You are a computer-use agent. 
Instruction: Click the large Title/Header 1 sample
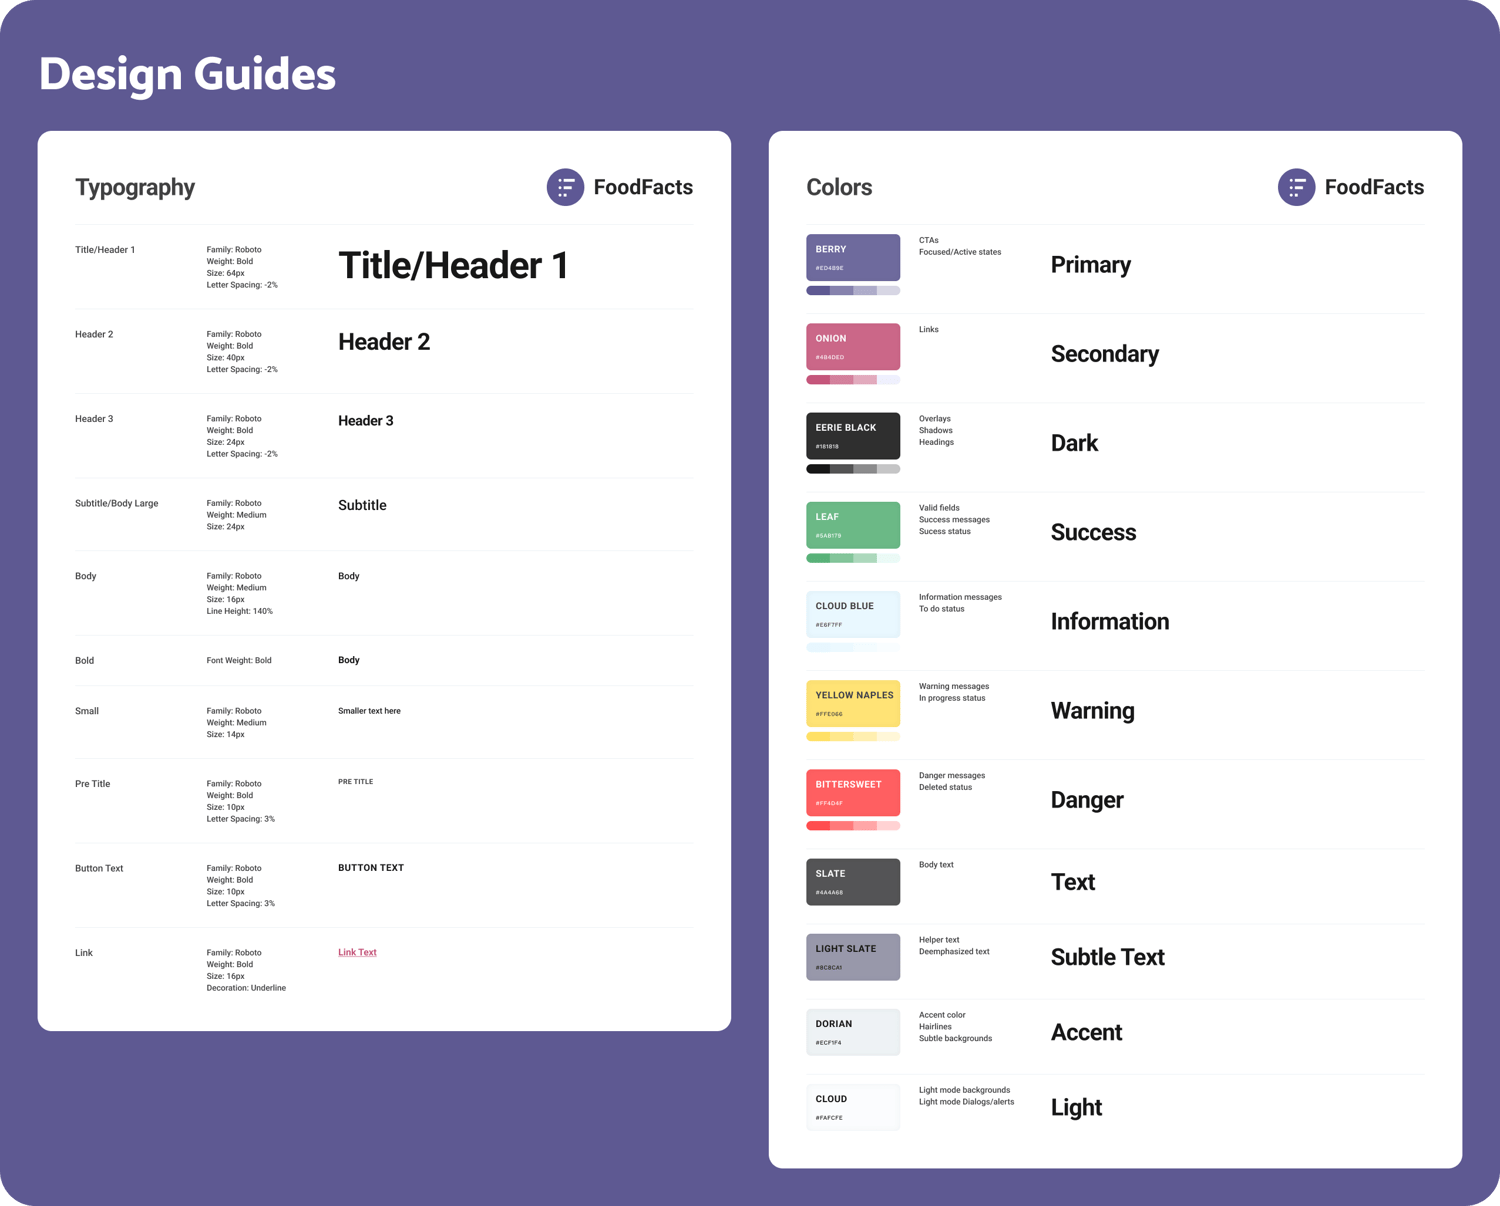[x=453, y=266]
